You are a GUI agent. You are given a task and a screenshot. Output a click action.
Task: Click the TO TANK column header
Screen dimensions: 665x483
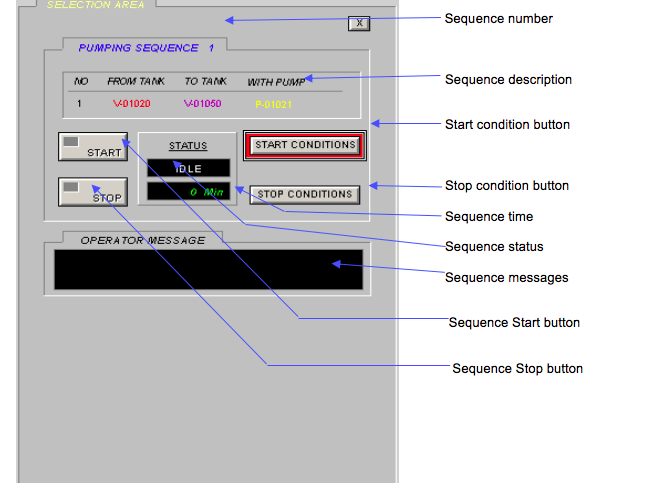204,81
